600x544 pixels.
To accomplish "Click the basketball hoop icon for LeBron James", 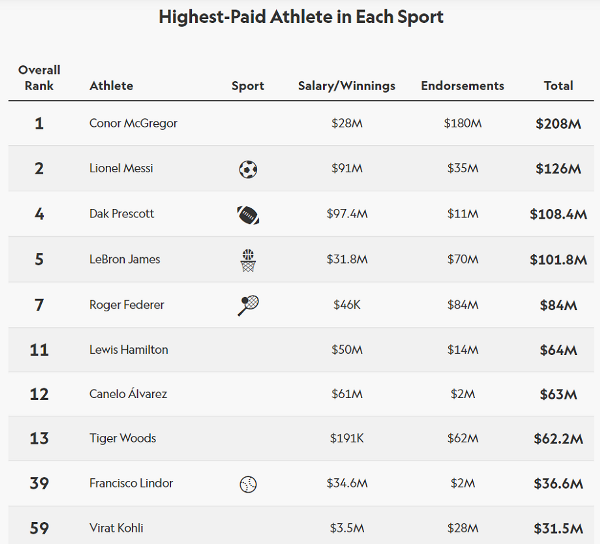I will (x=248, y=260).
